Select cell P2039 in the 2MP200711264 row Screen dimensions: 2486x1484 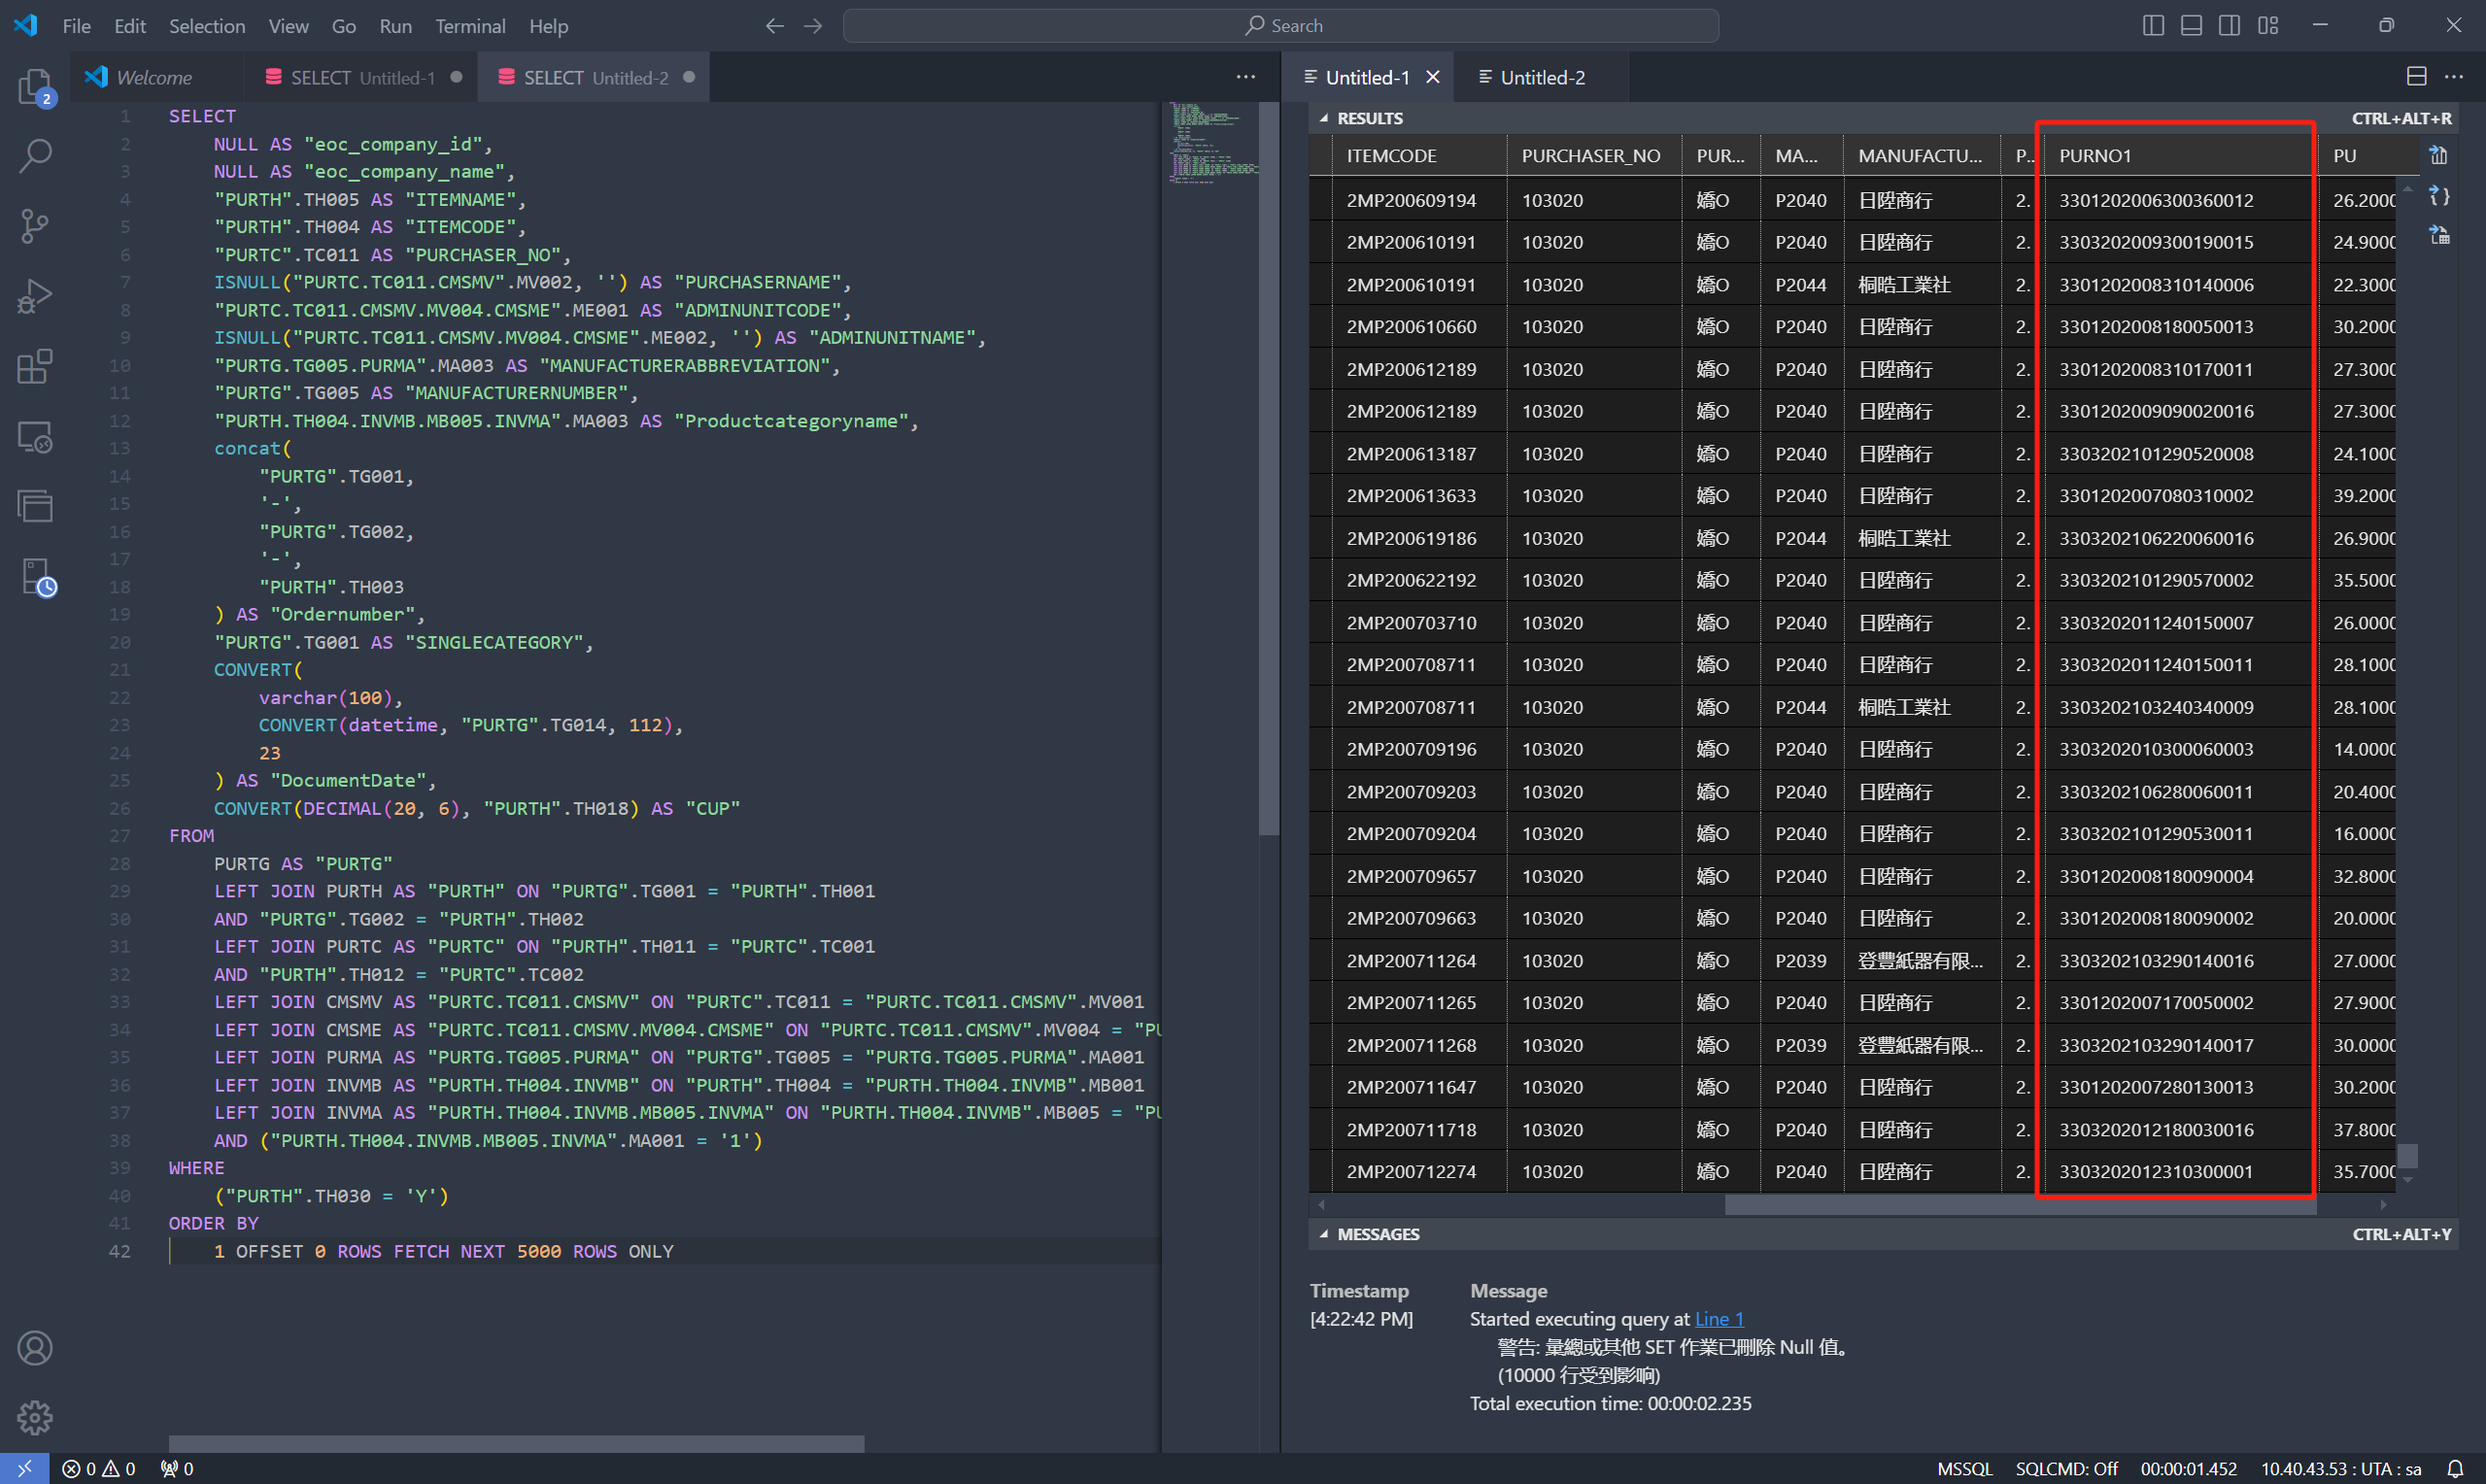pos(1801,961)
